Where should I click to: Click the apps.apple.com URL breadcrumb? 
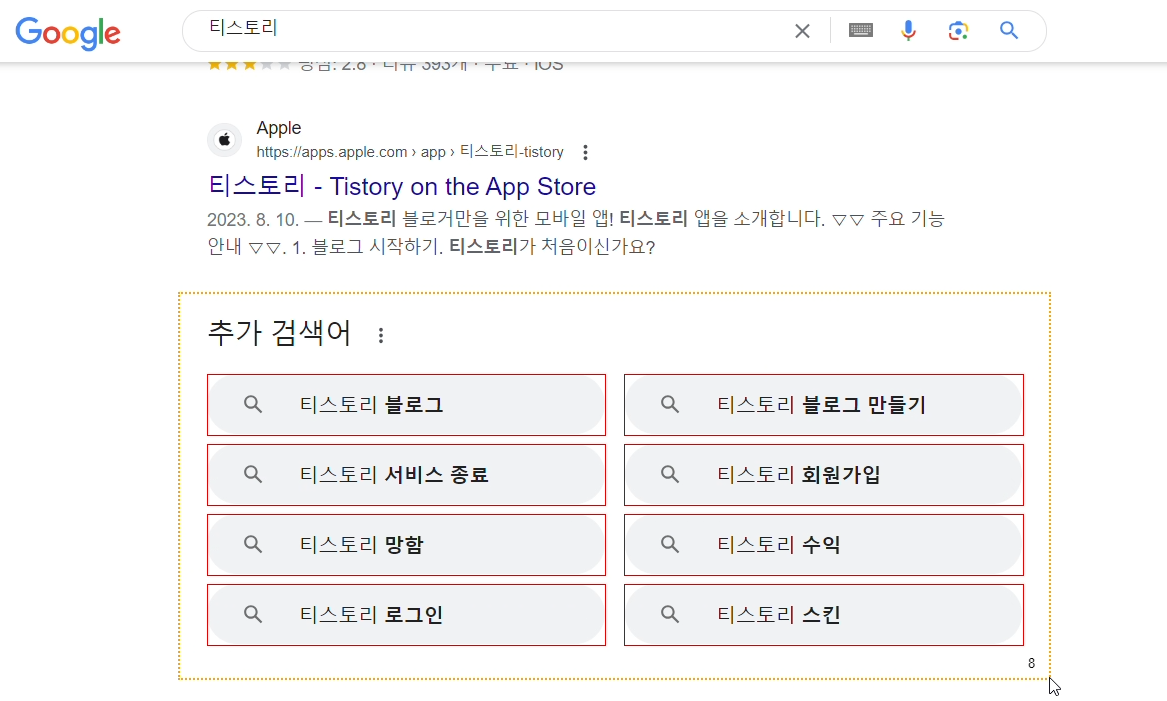[x=410, y=152]
